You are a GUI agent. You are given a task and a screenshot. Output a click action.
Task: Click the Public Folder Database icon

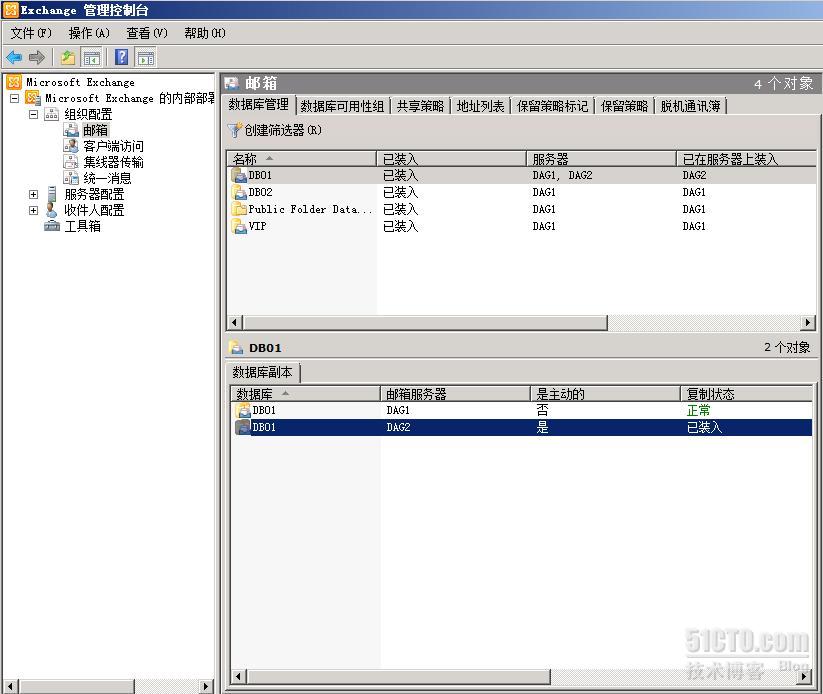coord(239,209)
